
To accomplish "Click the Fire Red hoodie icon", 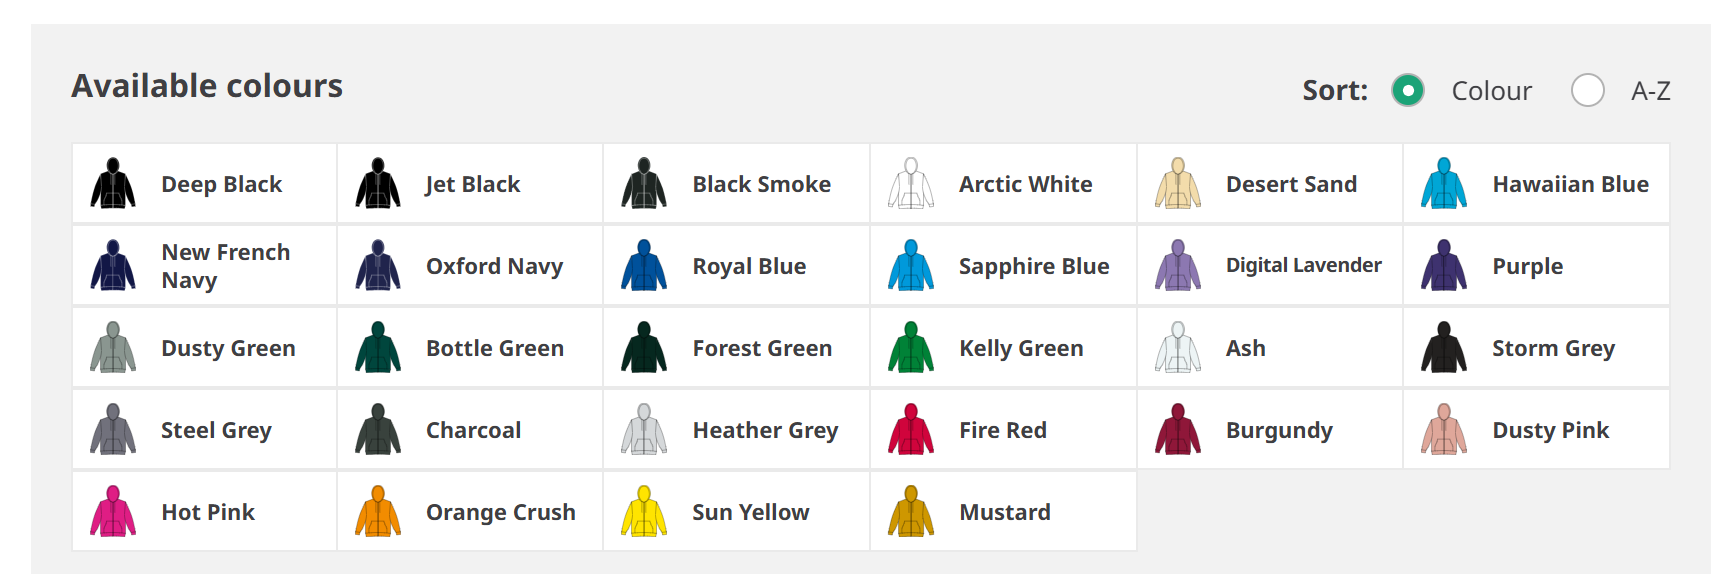I will click(x=911, y=430).
